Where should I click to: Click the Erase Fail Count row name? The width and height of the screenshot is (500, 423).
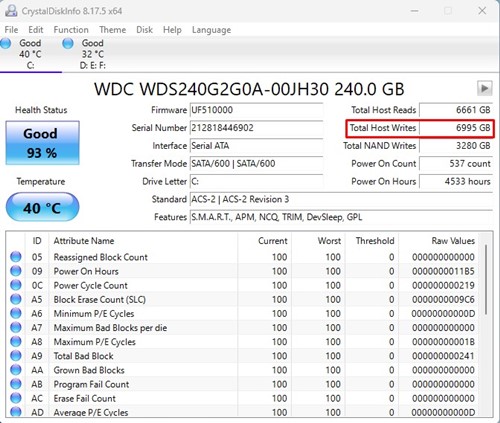[85, 398]
